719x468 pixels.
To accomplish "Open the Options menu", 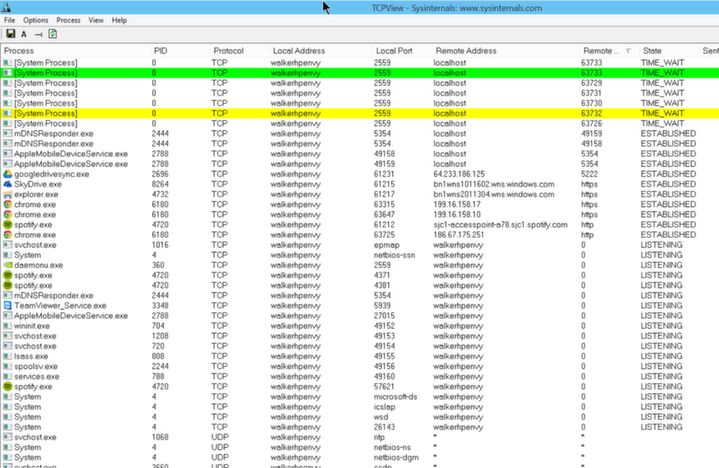I will pyautogui.click(x=35, y=20).
